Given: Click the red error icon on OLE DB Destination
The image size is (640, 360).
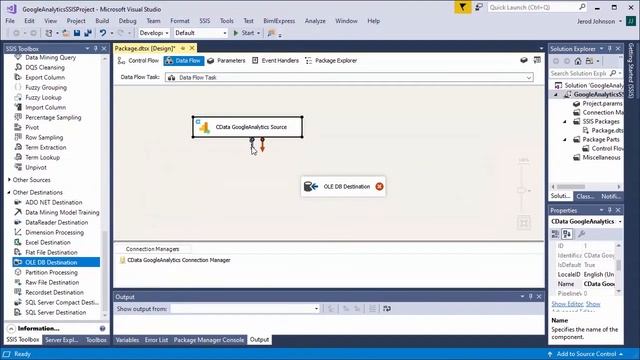Looking at the screenshot, I should [x=379, y=187].
